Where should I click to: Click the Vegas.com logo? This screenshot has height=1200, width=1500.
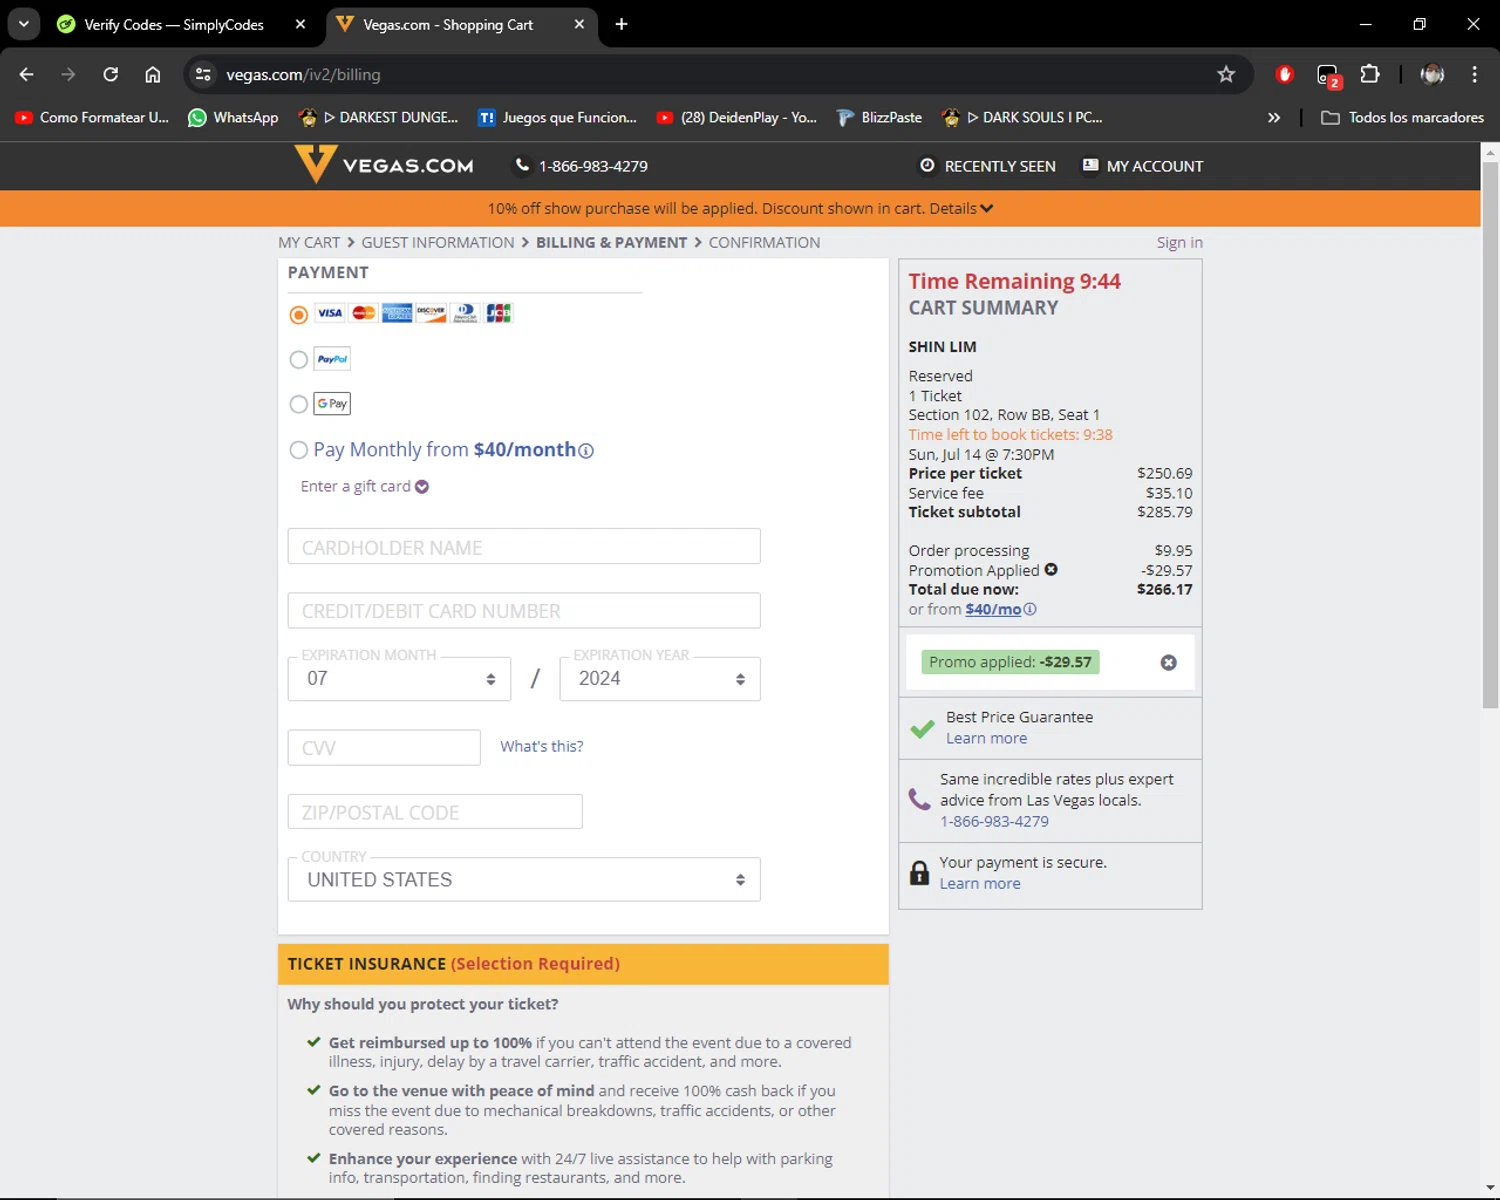(384, 165)
